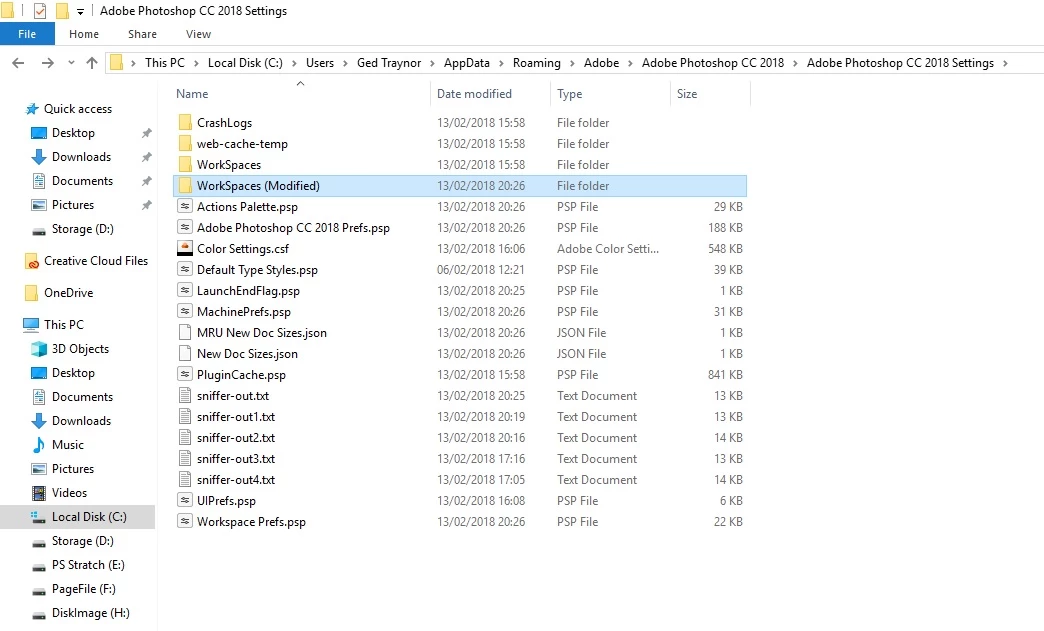Open PS Stratch (E:) drive in sidebar
The width and height of the screenshot is (1044, 631).
click(x=88, y=564)
